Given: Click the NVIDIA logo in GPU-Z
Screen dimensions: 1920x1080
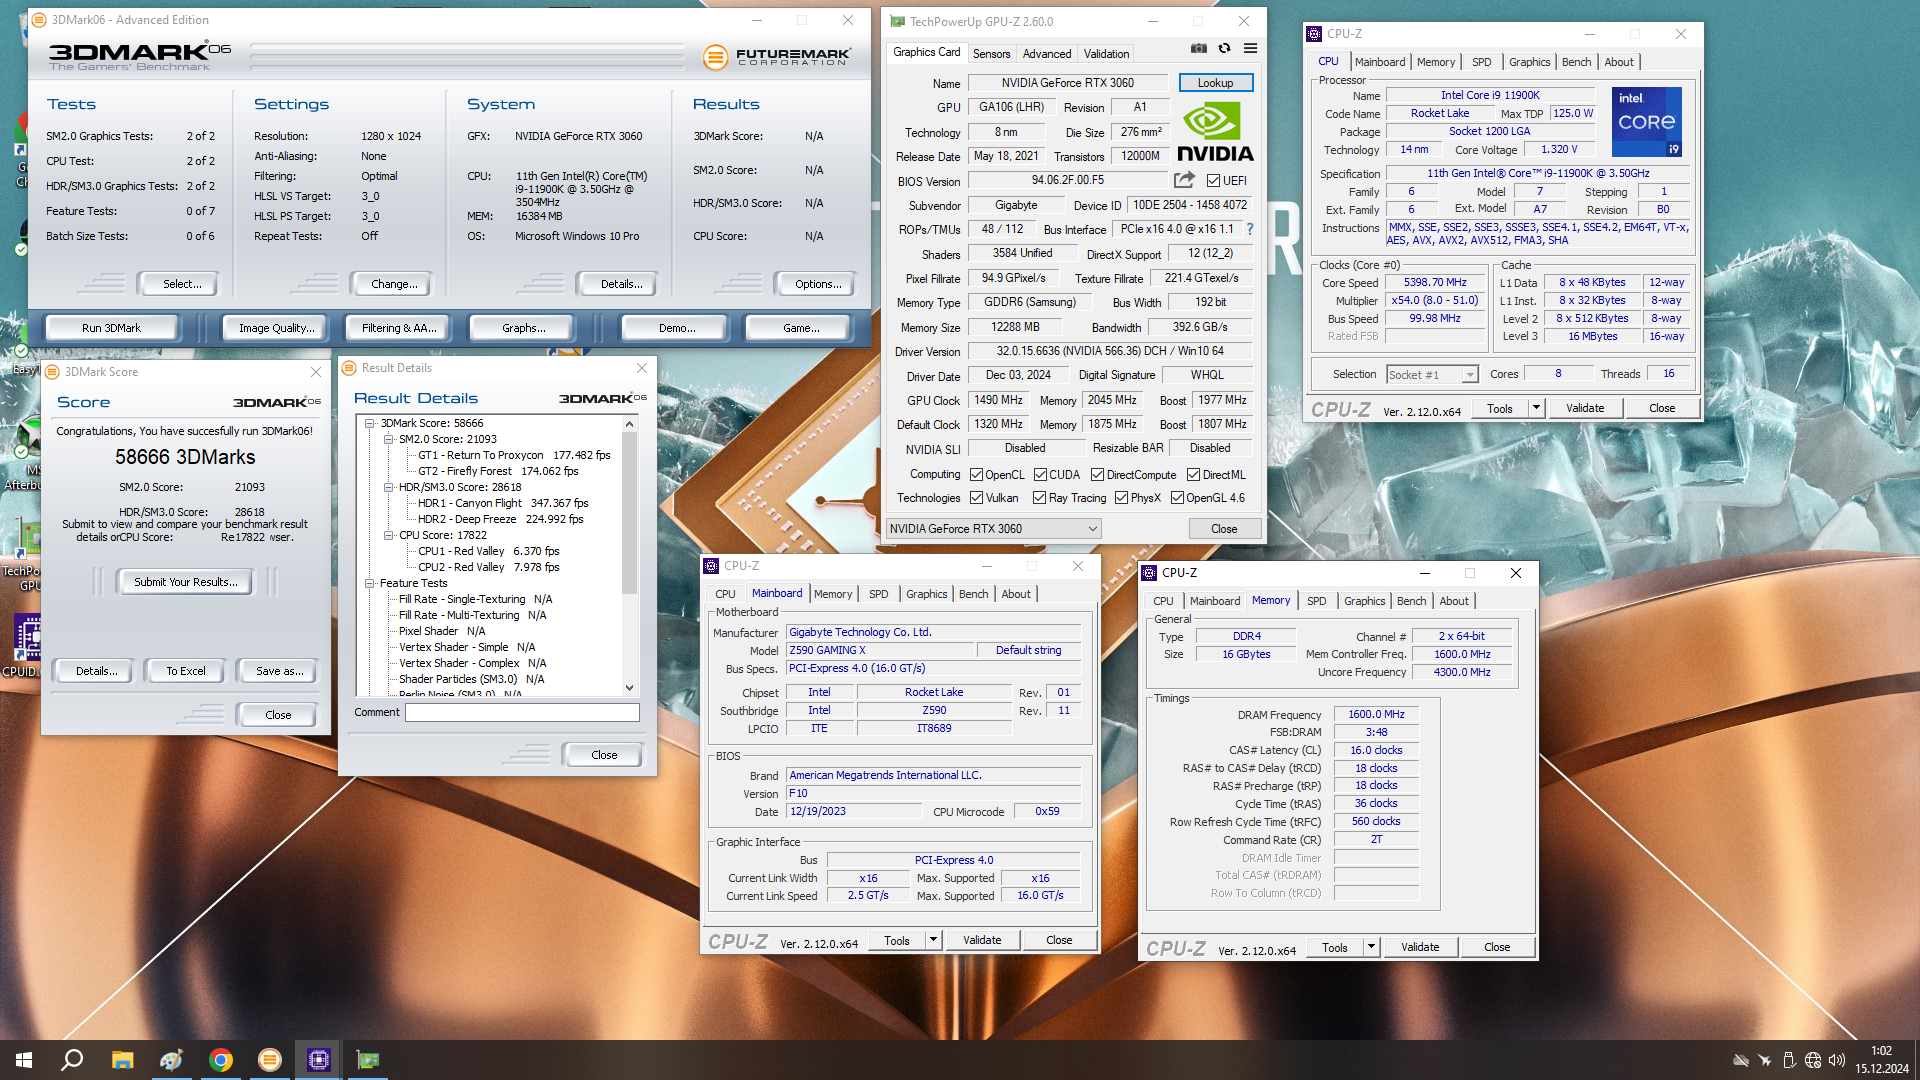Looking at the screenshot, I should pyautogui.click(x=1214, y=131).
